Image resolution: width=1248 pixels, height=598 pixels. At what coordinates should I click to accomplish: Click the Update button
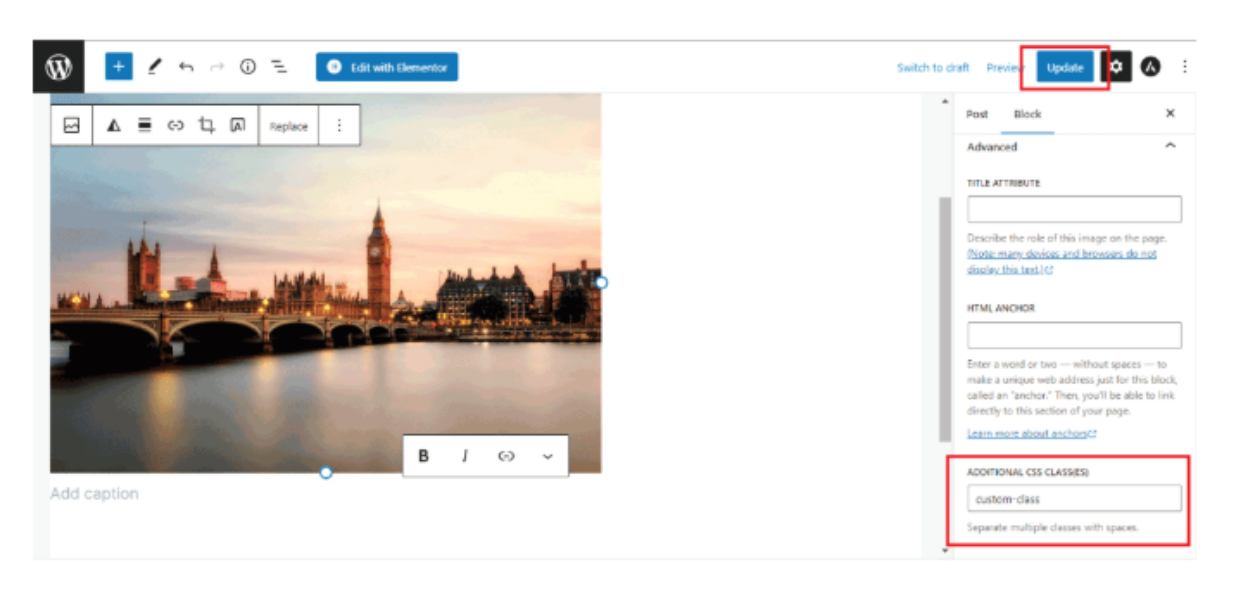(1064, 67)
